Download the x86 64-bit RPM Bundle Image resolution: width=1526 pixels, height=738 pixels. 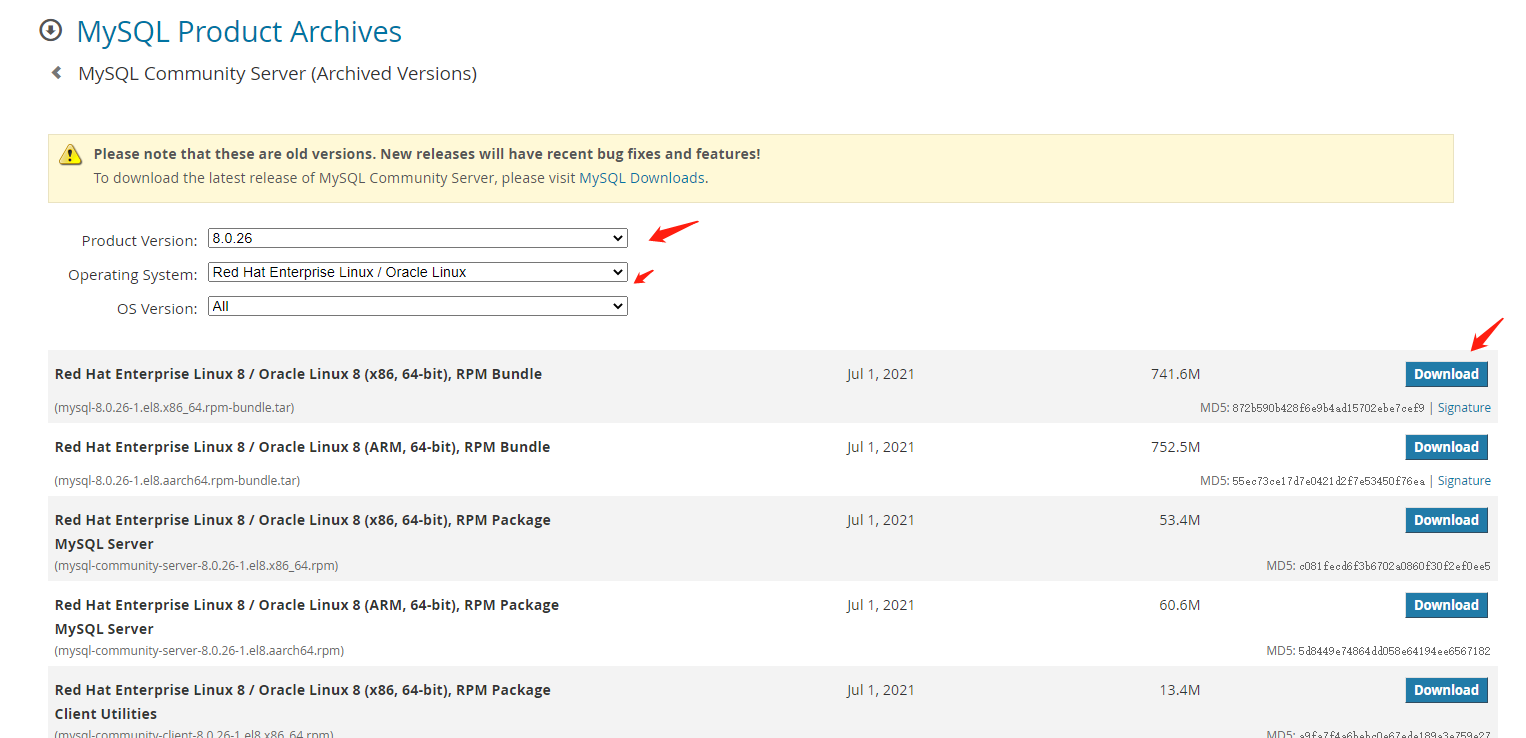pos(1446,374)
